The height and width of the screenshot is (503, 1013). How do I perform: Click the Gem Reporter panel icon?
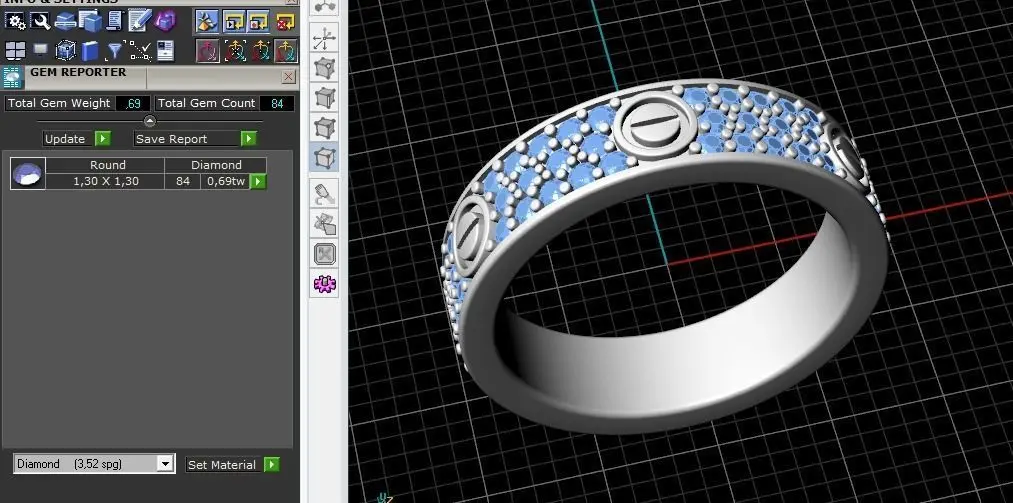tap(13, 77)
